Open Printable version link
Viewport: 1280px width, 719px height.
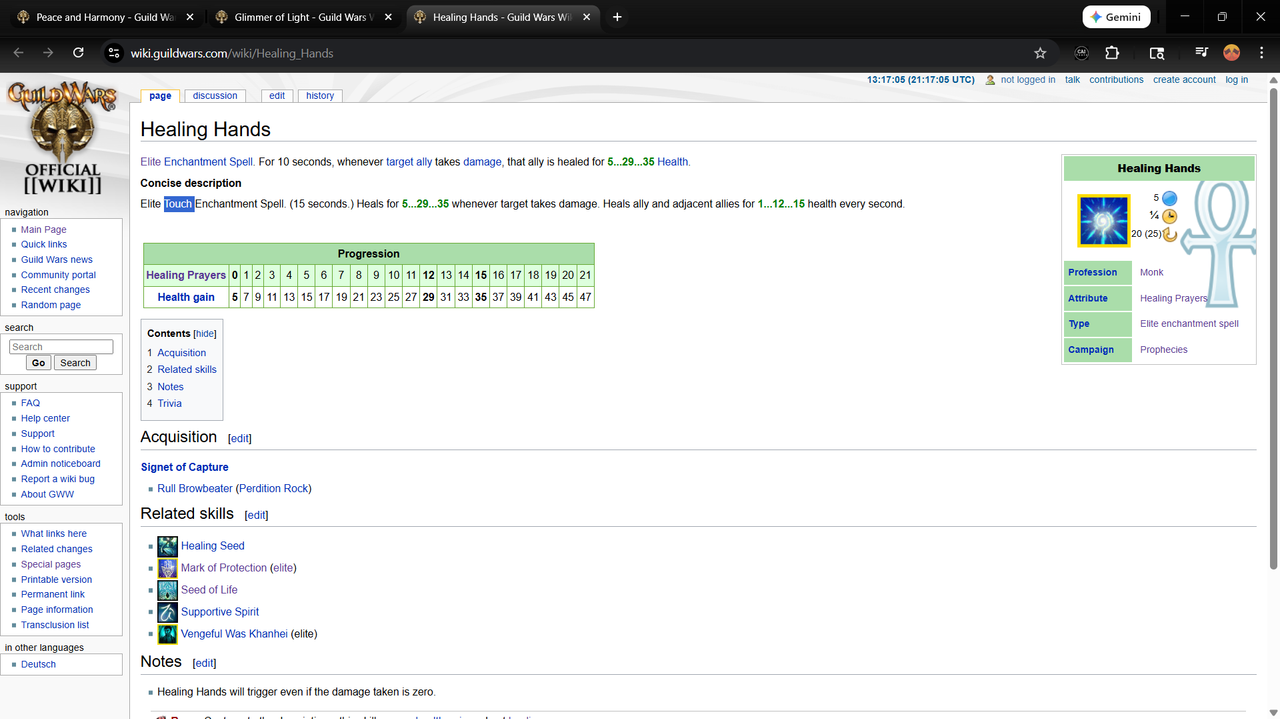(x=56, y=580)
